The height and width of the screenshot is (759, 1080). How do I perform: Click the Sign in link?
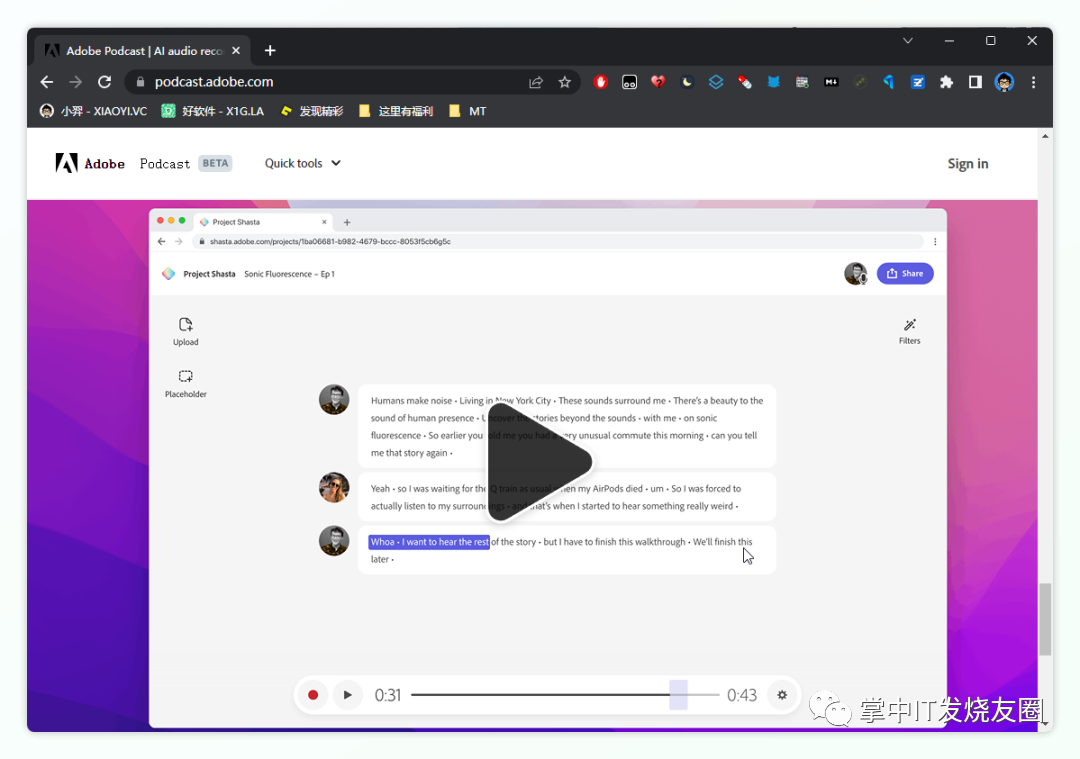(967, 164)
